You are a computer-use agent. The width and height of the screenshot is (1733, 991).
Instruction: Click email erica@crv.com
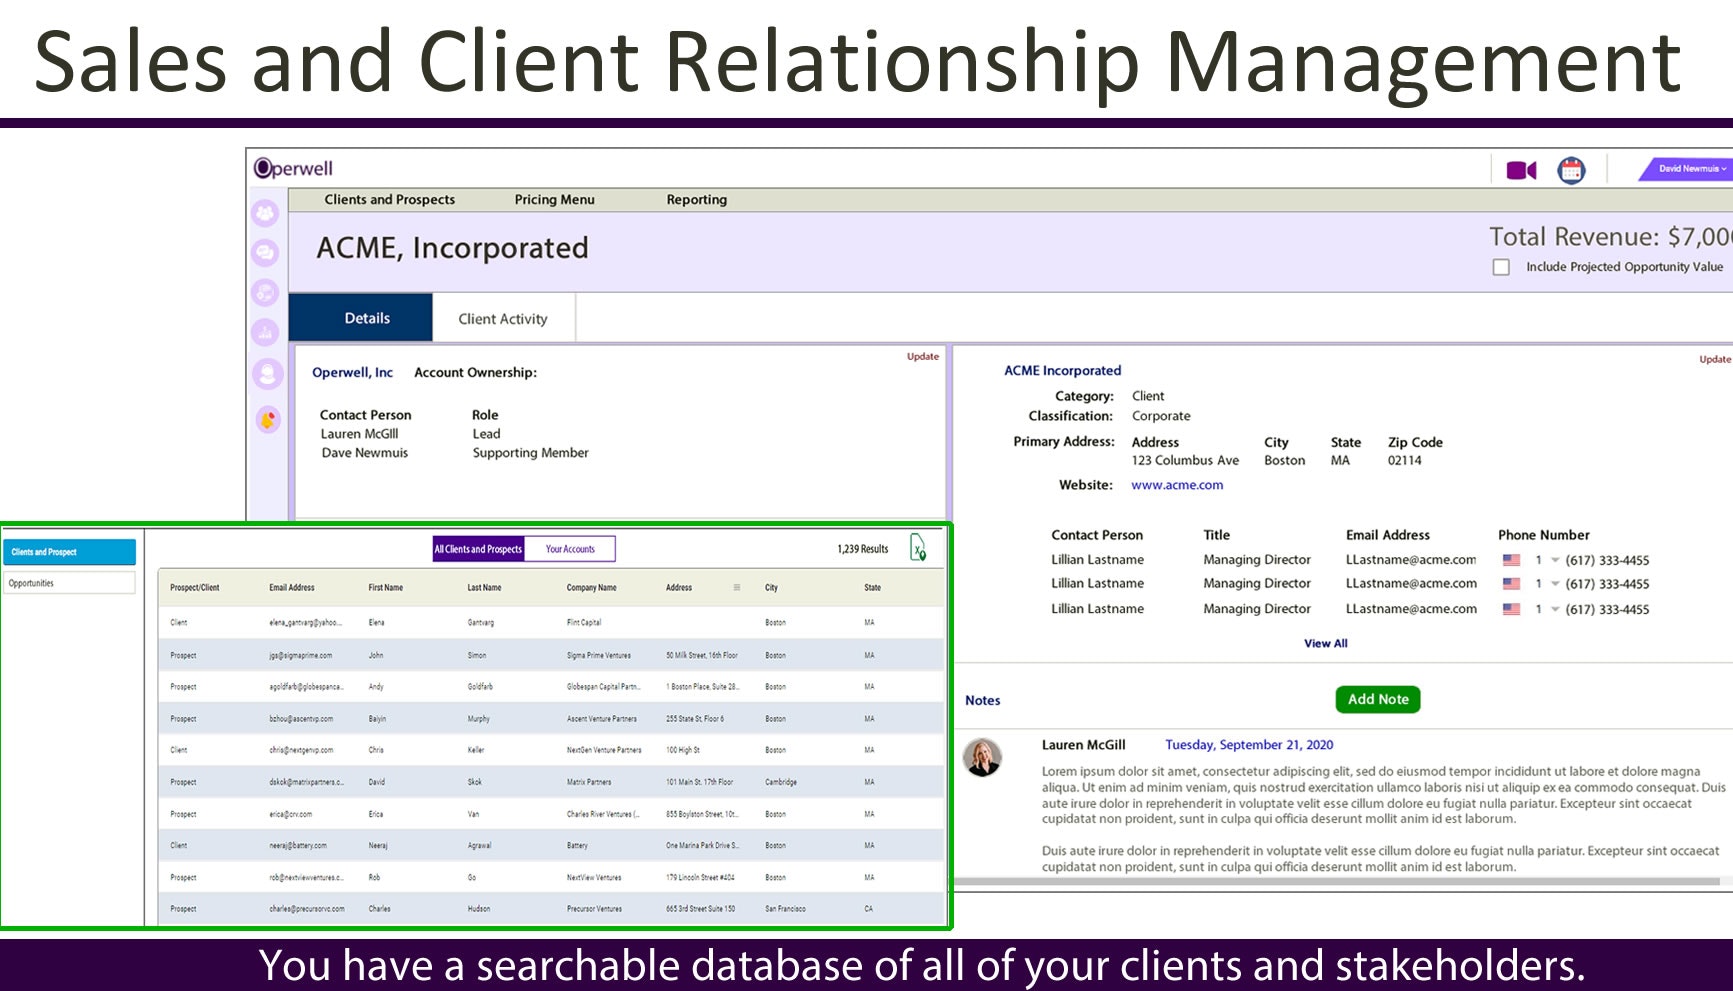click(x=291, y=814)
